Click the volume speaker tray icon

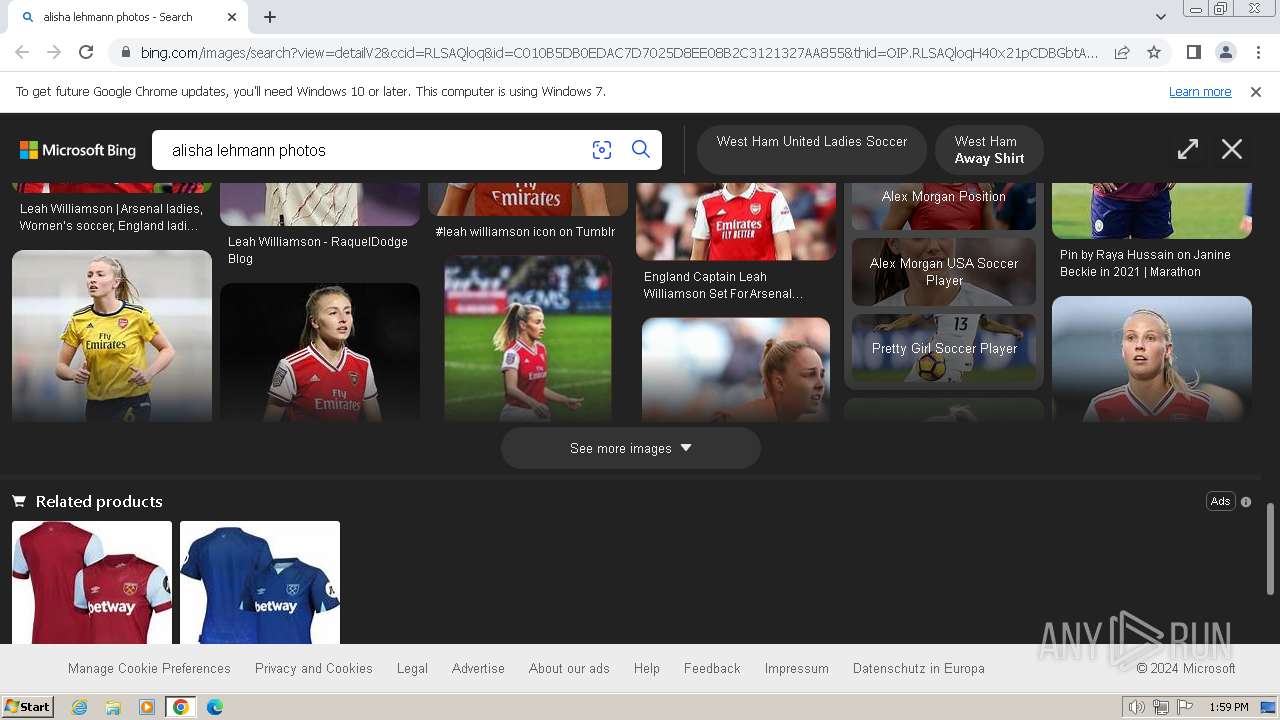click(x=1137, y=707)
